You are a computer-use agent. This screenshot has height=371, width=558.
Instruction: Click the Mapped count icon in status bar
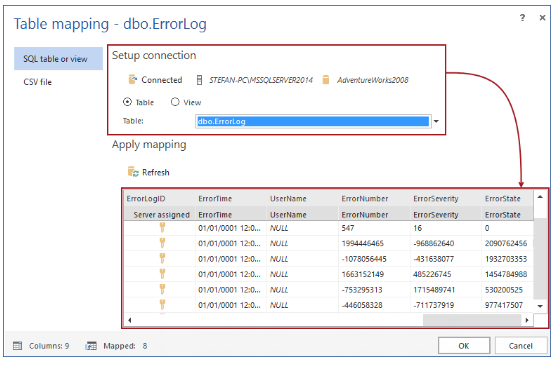click(91, 346)
